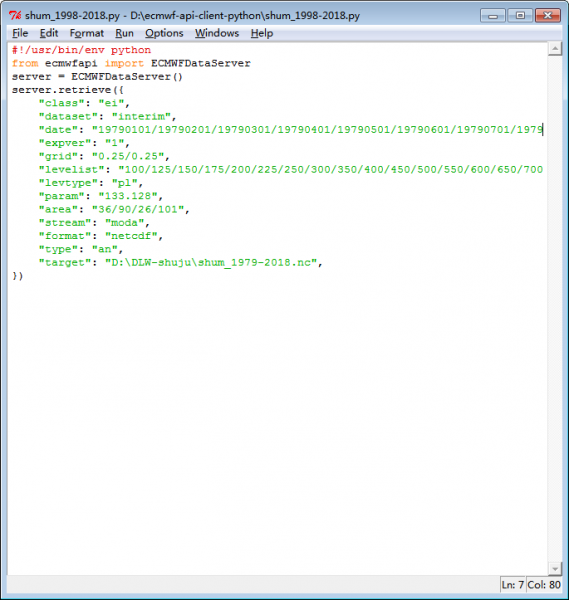Screen dimensions: 569x600
Task: Click the Ln: 7 status bar indicator
Action: click(x=512, y=585)
